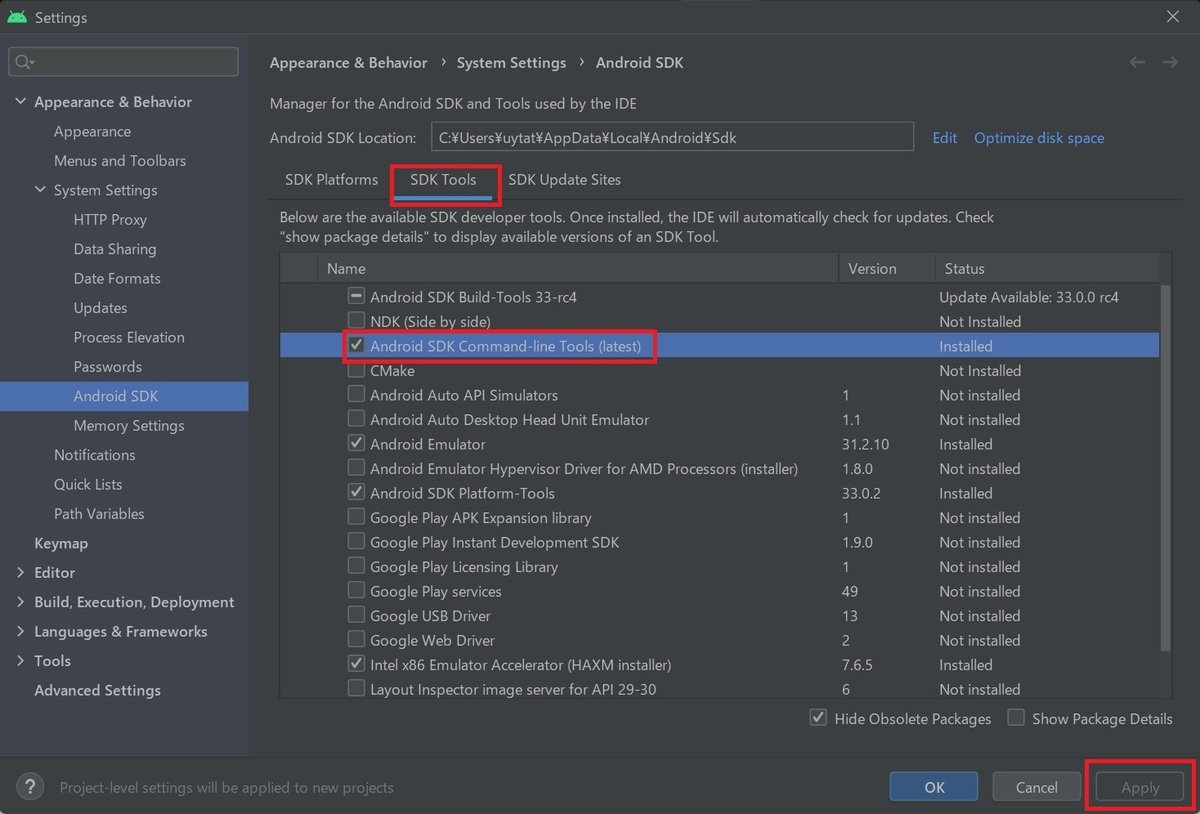Go back with the left arrow icon
1200x814 pixels.
(1137, 62)
